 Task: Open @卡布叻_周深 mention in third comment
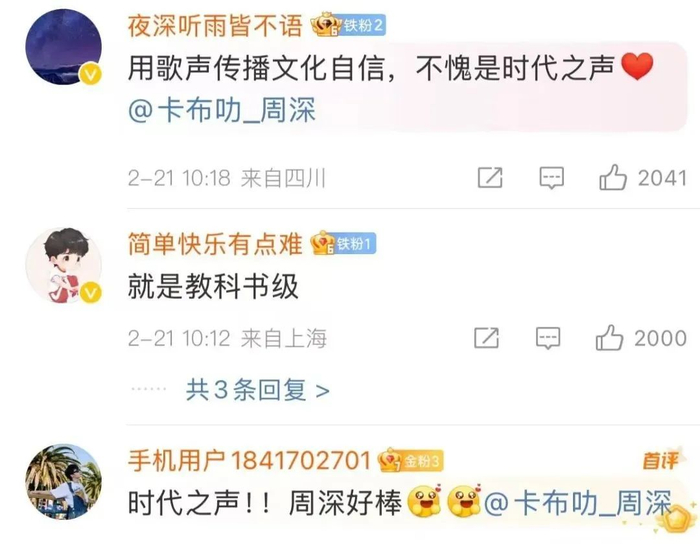[578, 503]
